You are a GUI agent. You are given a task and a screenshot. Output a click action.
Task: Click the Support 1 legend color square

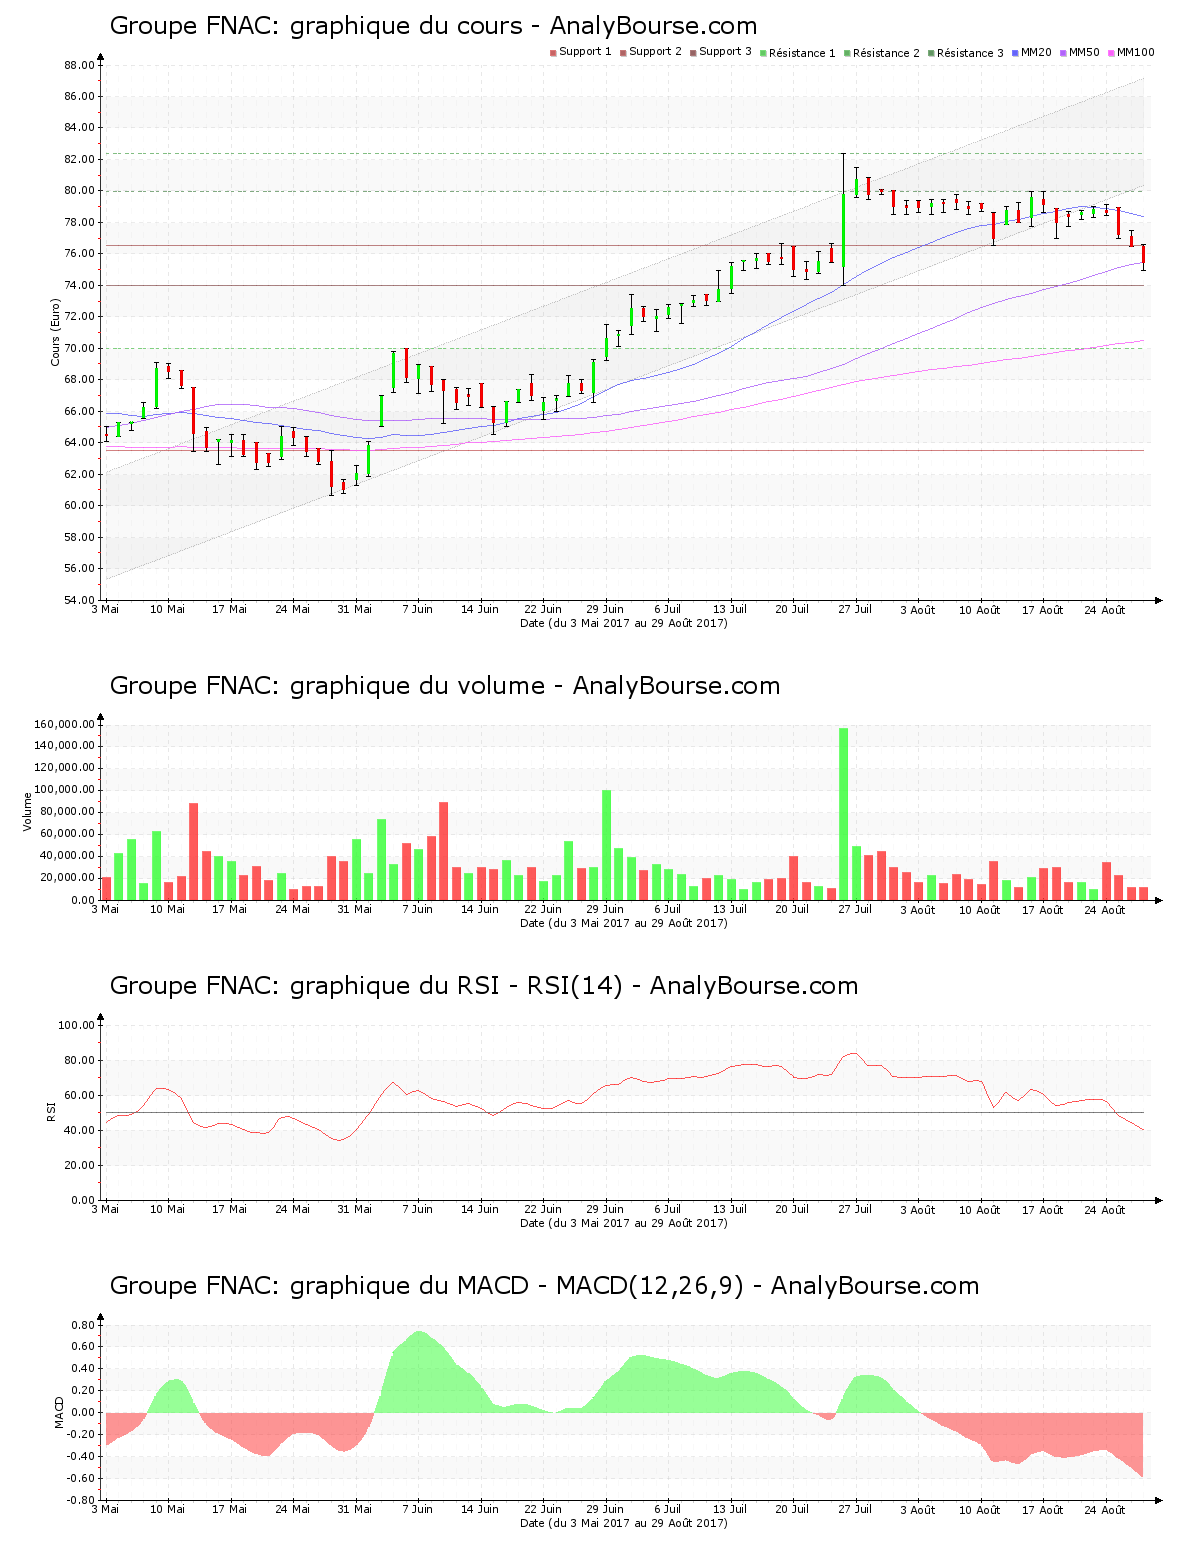pos(553,53)
